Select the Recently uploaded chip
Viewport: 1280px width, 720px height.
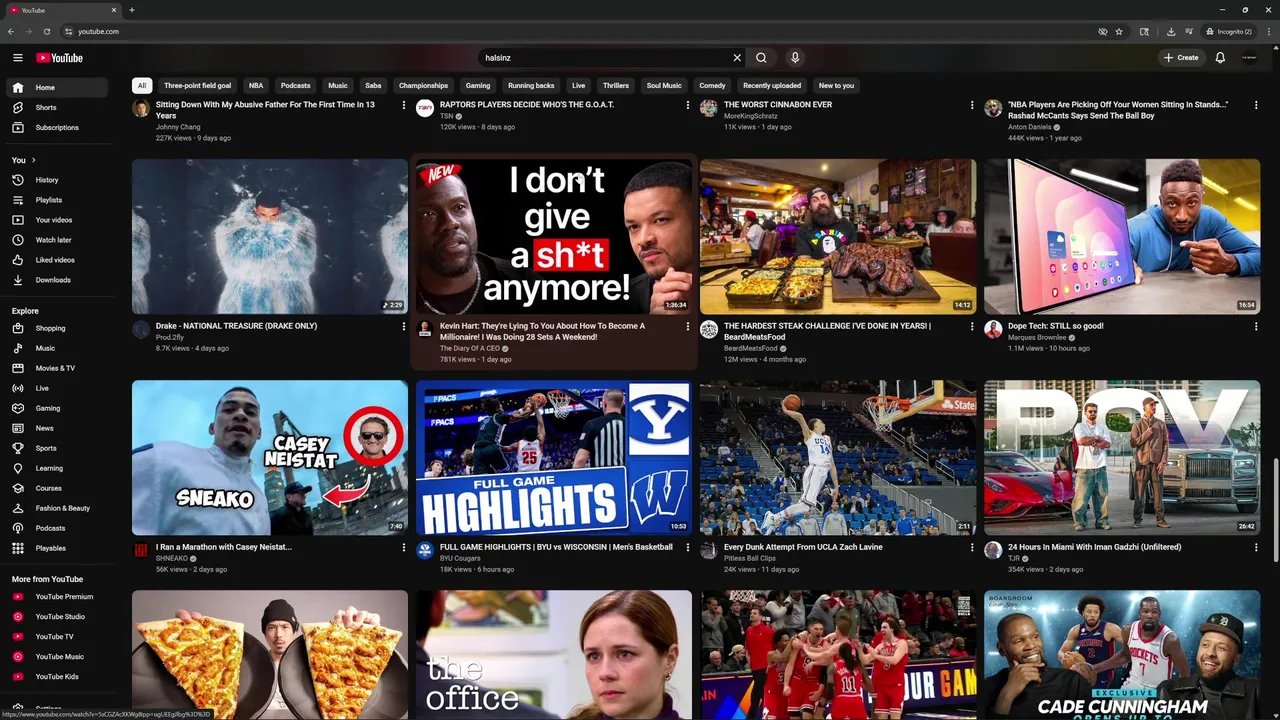(x=772, y=86)
